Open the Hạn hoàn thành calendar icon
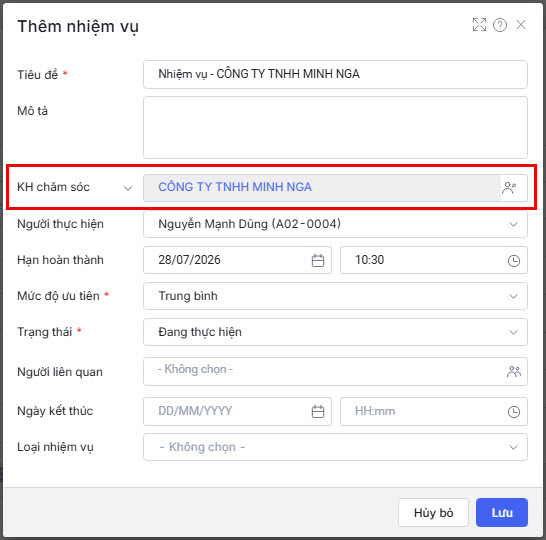The height and width of the screenshot is (540, 546). pos(318,260)
